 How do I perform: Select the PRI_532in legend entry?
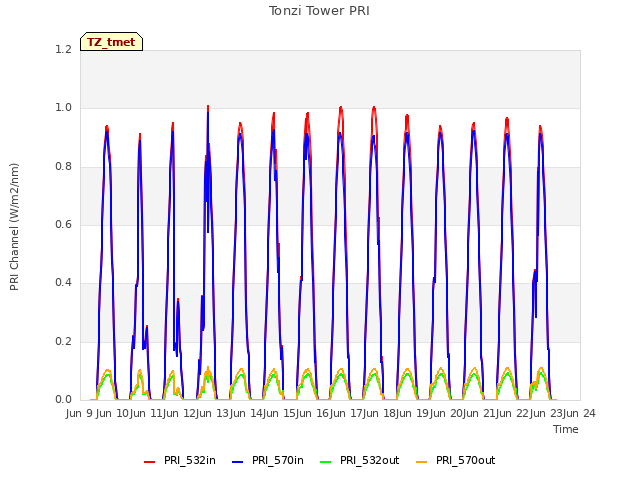pos(180,461)
